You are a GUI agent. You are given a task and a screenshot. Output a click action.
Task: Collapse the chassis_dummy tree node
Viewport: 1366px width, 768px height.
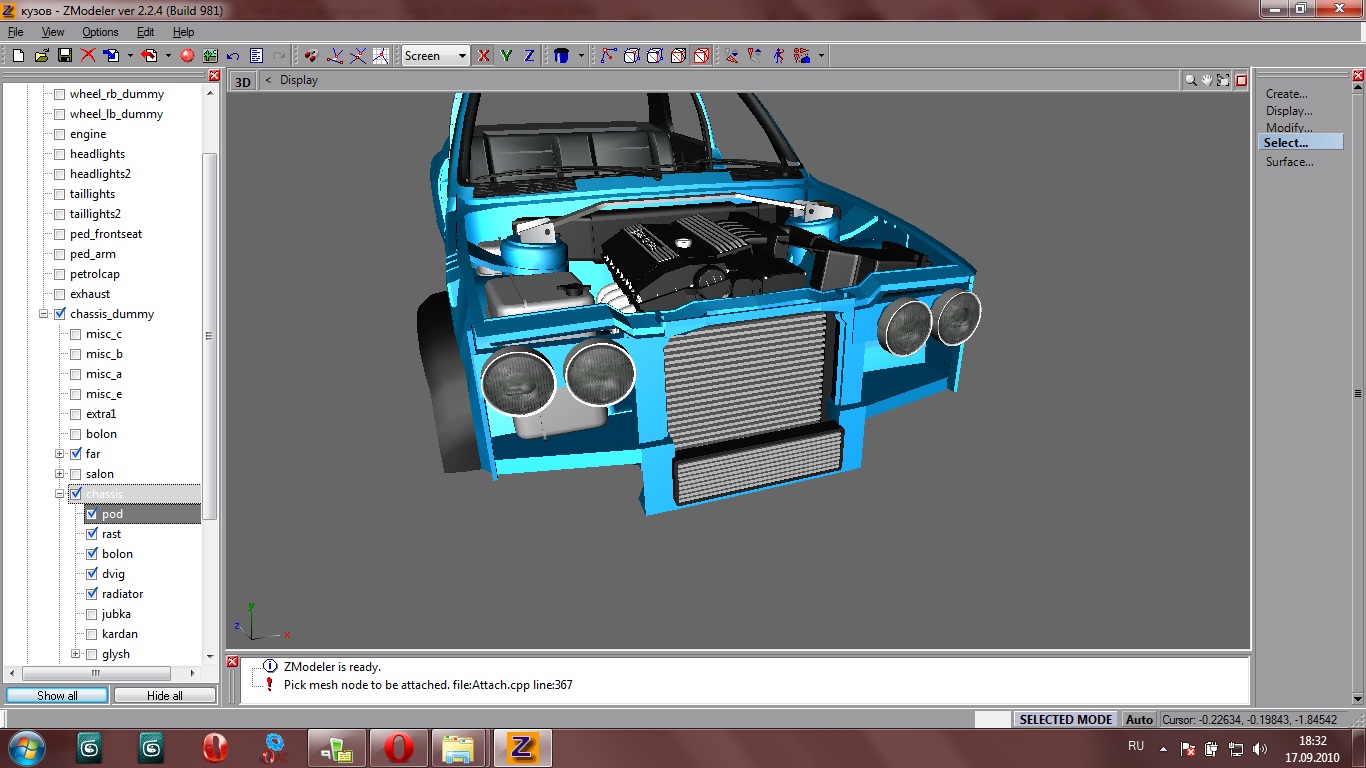44,314
